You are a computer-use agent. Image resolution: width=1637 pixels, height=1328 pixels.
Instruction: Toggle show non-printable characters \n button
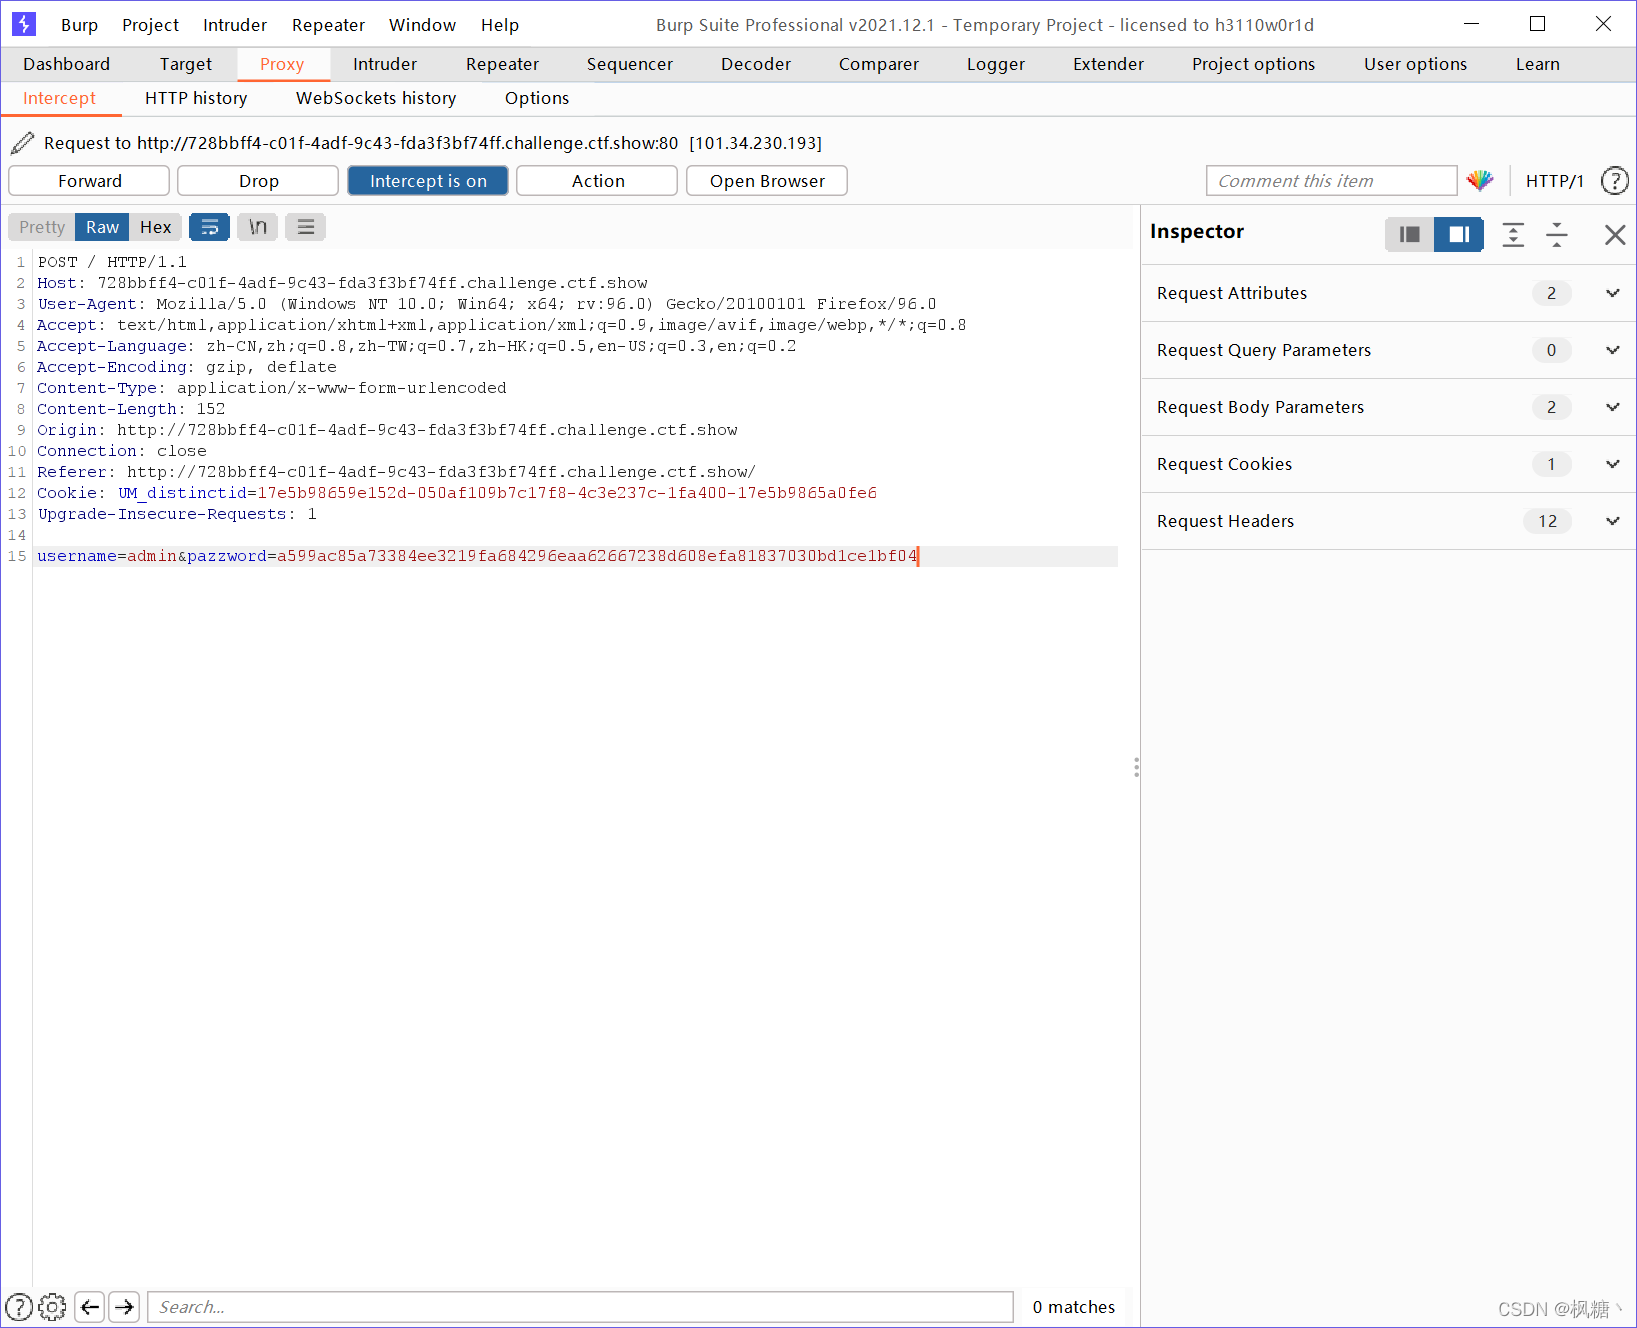[x=258, y=227]
